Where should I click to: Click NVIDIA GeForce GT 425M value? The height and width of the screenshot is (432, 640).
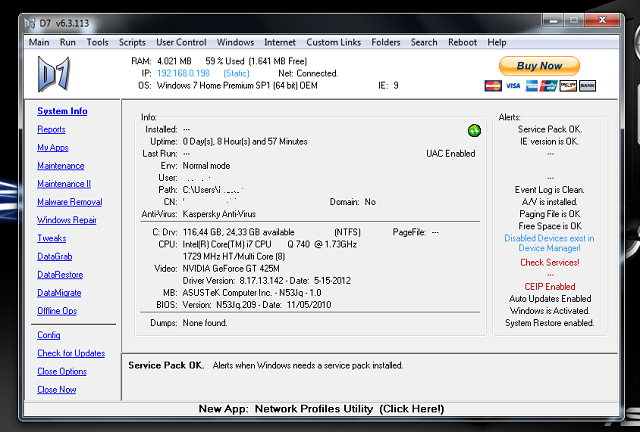(231, 269)
